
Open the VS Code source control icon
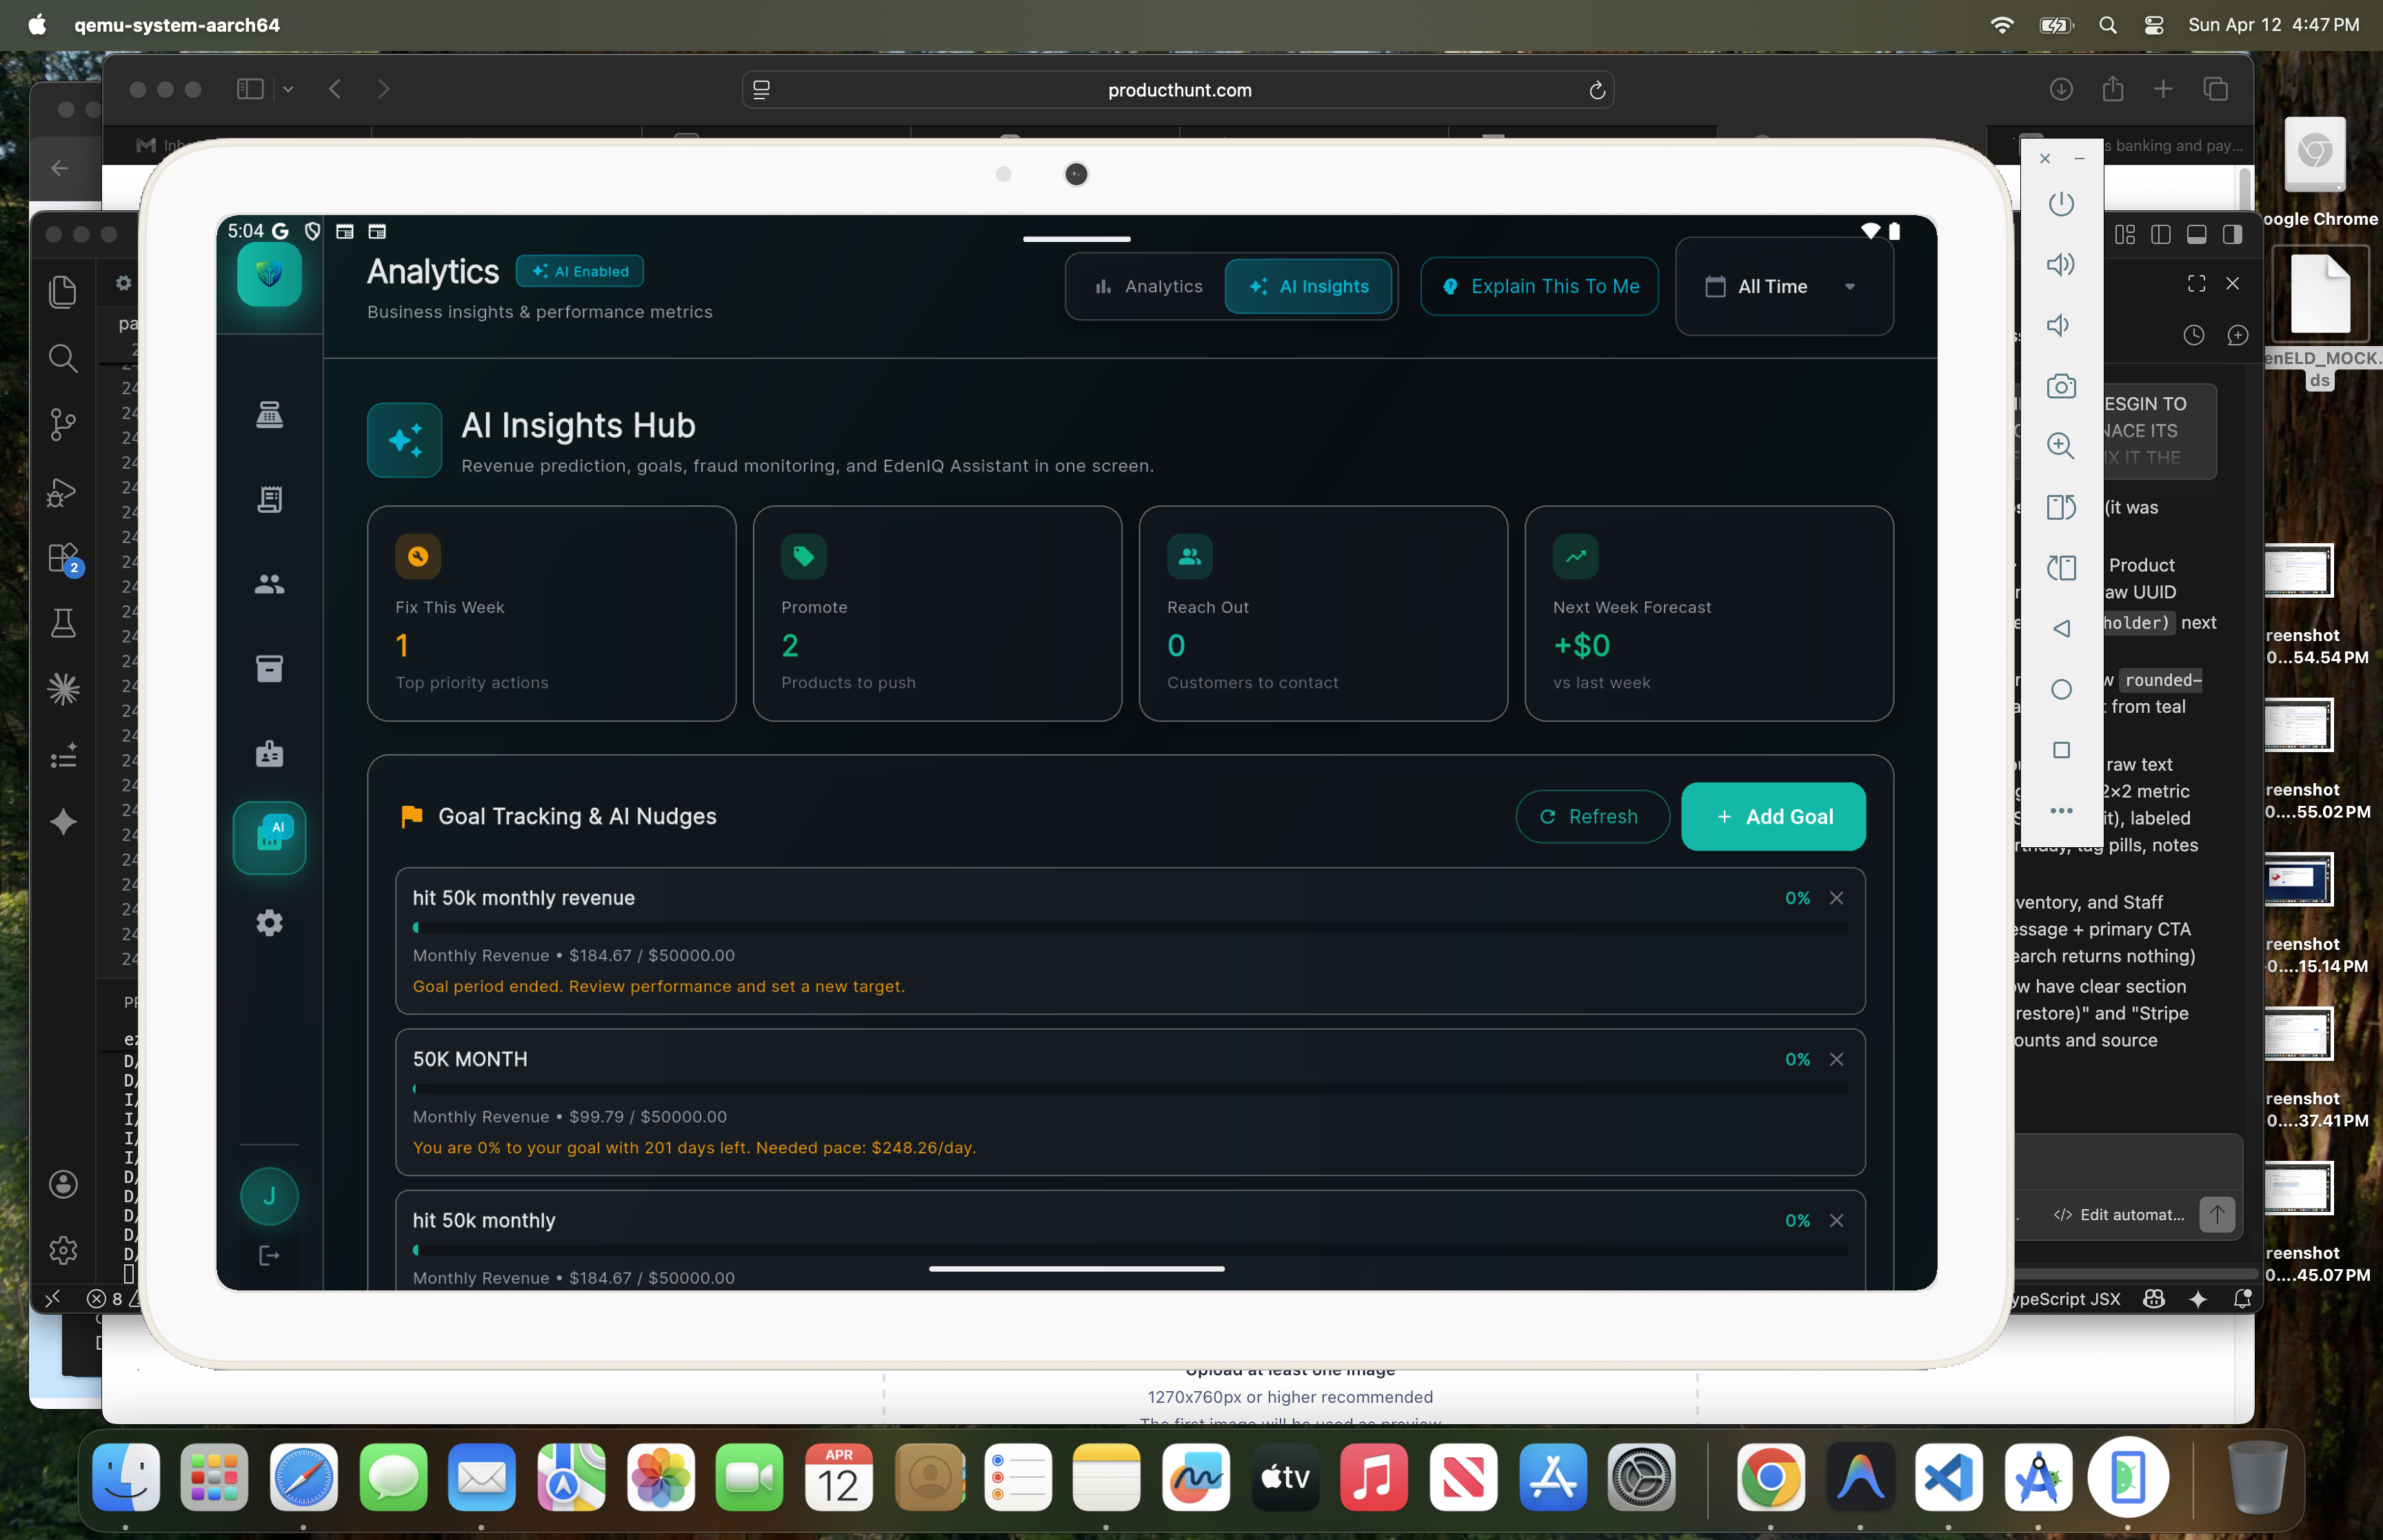tap(63, 424)
